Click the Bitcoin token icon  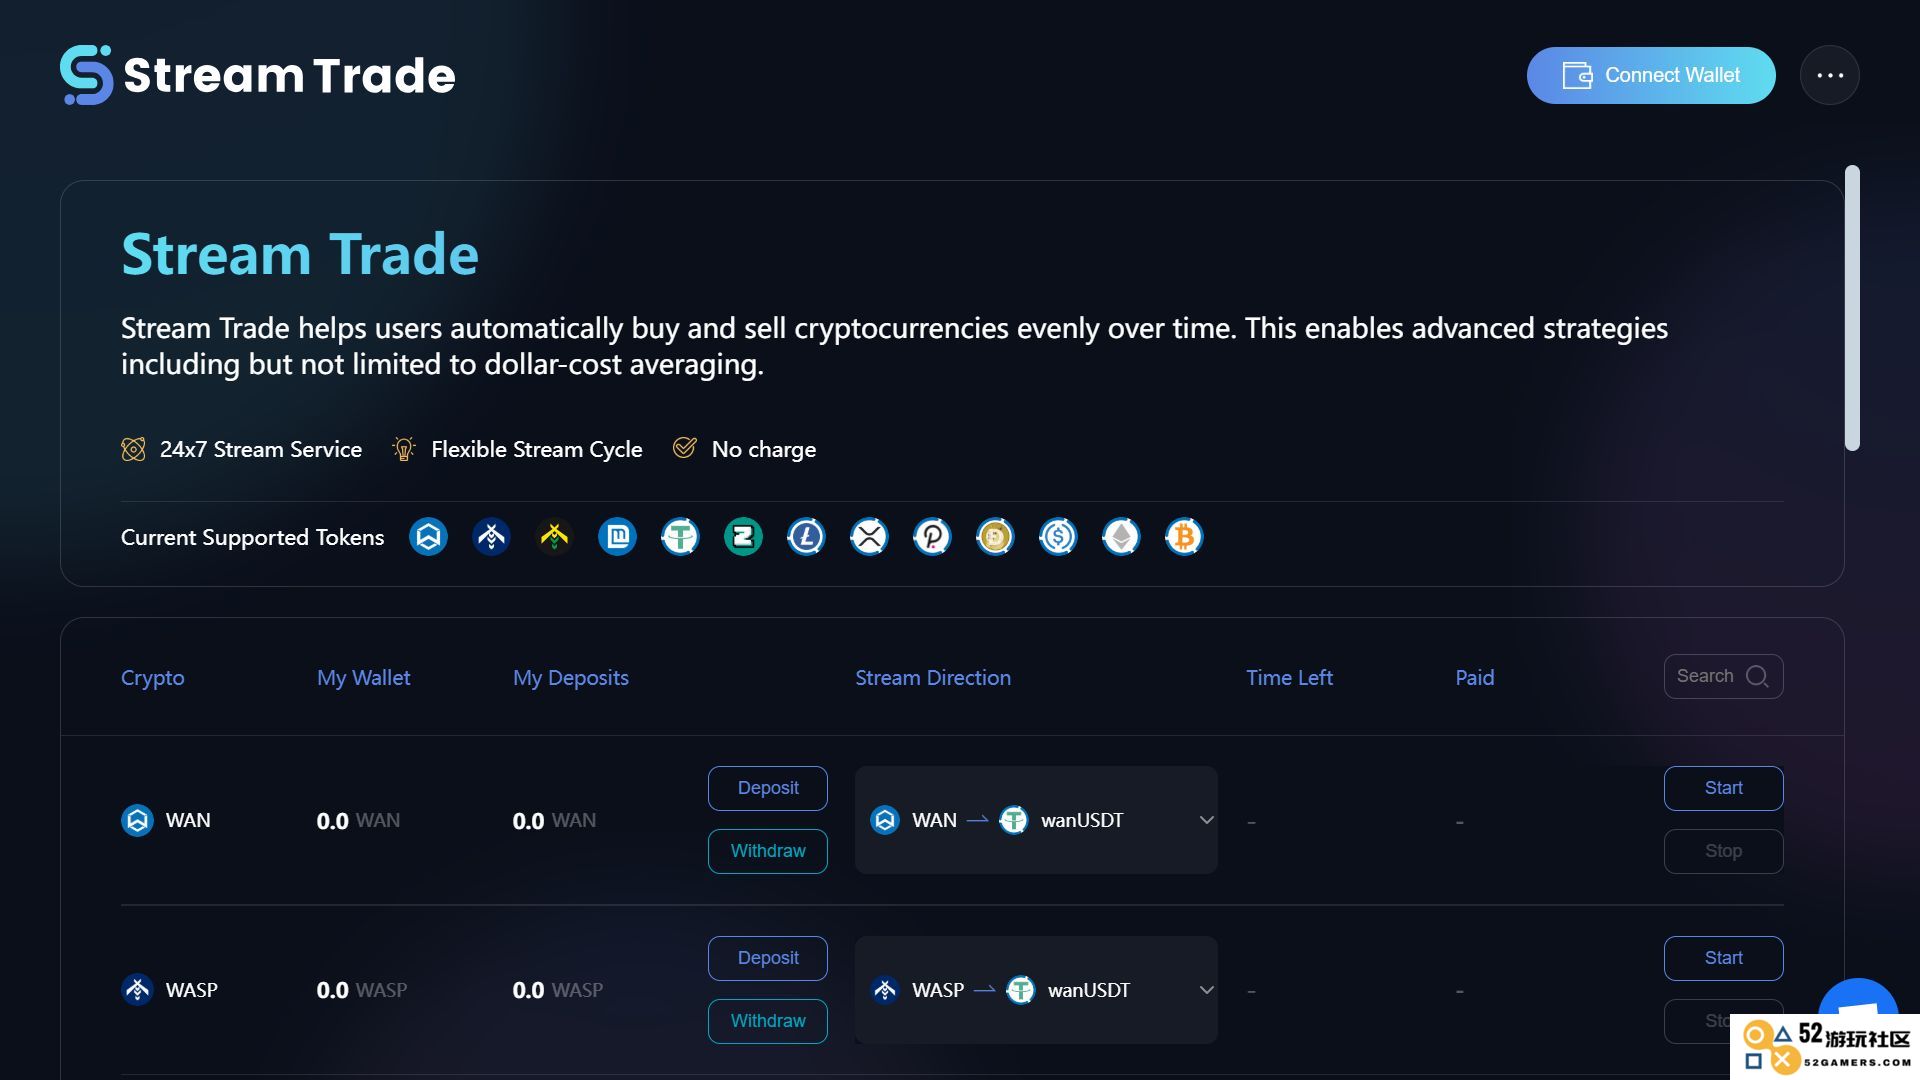1184,537
